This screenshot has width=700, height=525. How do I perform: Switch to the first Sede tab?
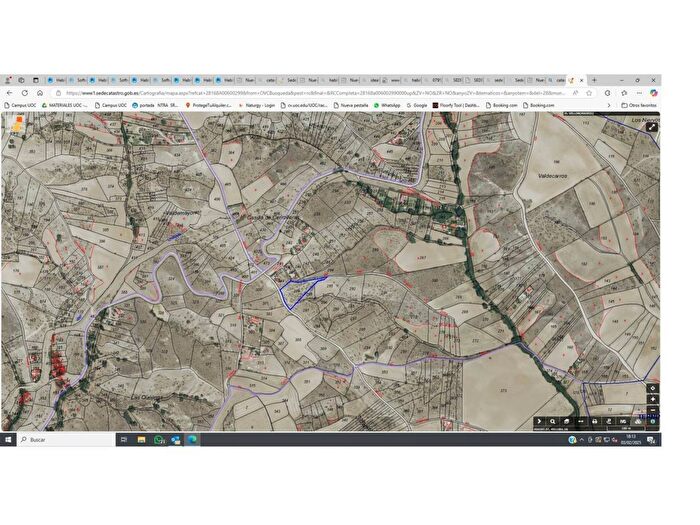(x=288, y=80)
